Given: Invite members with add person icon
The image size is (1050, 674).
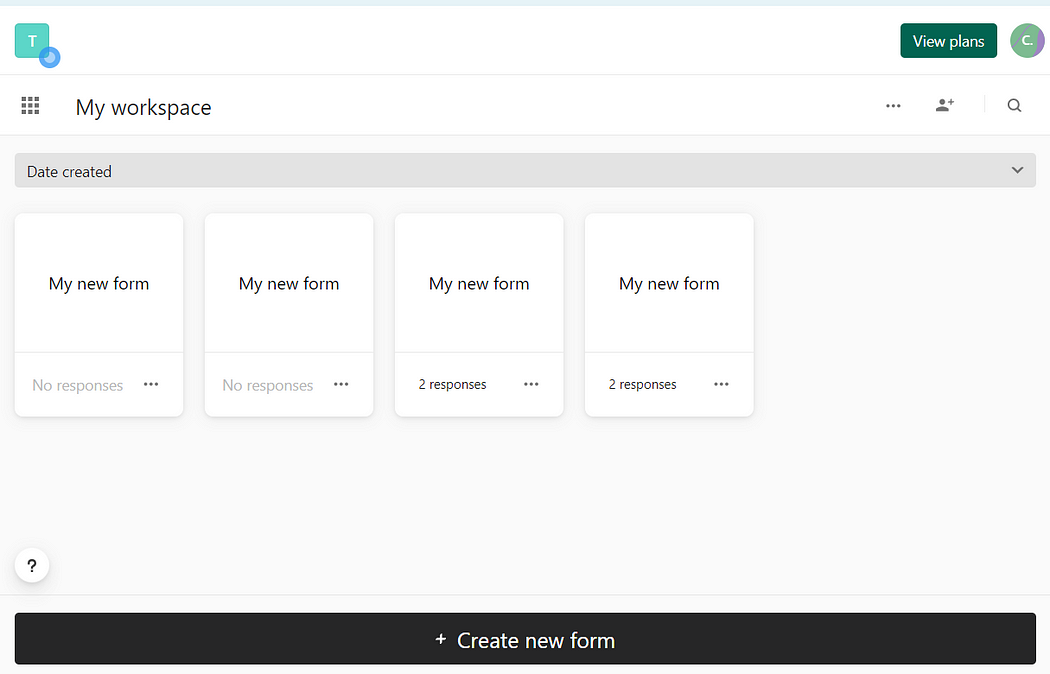Looking at the screenshot, I should tap(945, 105).
